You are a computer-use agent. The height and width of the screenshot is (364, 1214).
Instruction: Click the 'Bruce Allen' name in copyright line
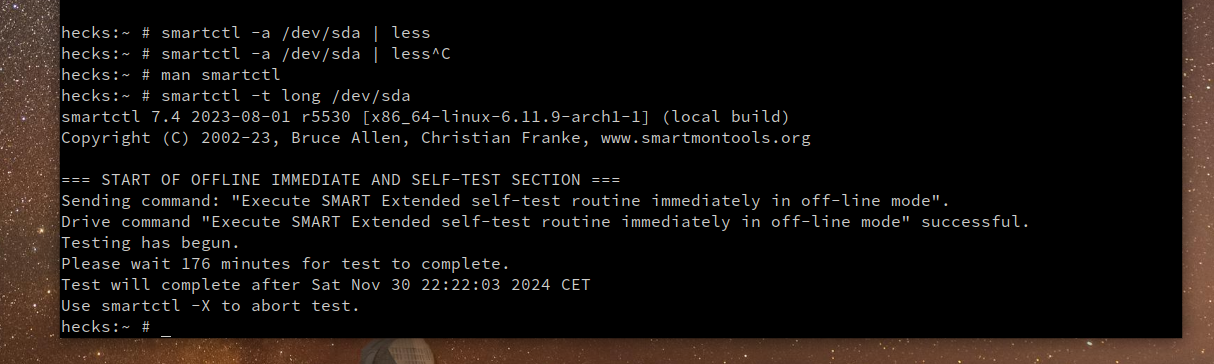(346, 138)
